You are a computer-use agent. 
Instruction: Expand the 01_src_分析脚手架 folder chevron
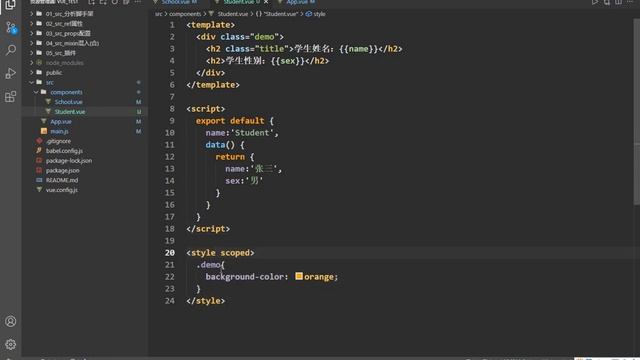(31, 13)
